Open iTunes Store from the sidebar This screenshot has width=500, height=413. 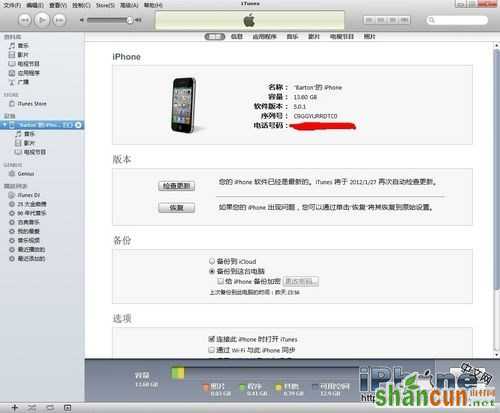(28, 104)
